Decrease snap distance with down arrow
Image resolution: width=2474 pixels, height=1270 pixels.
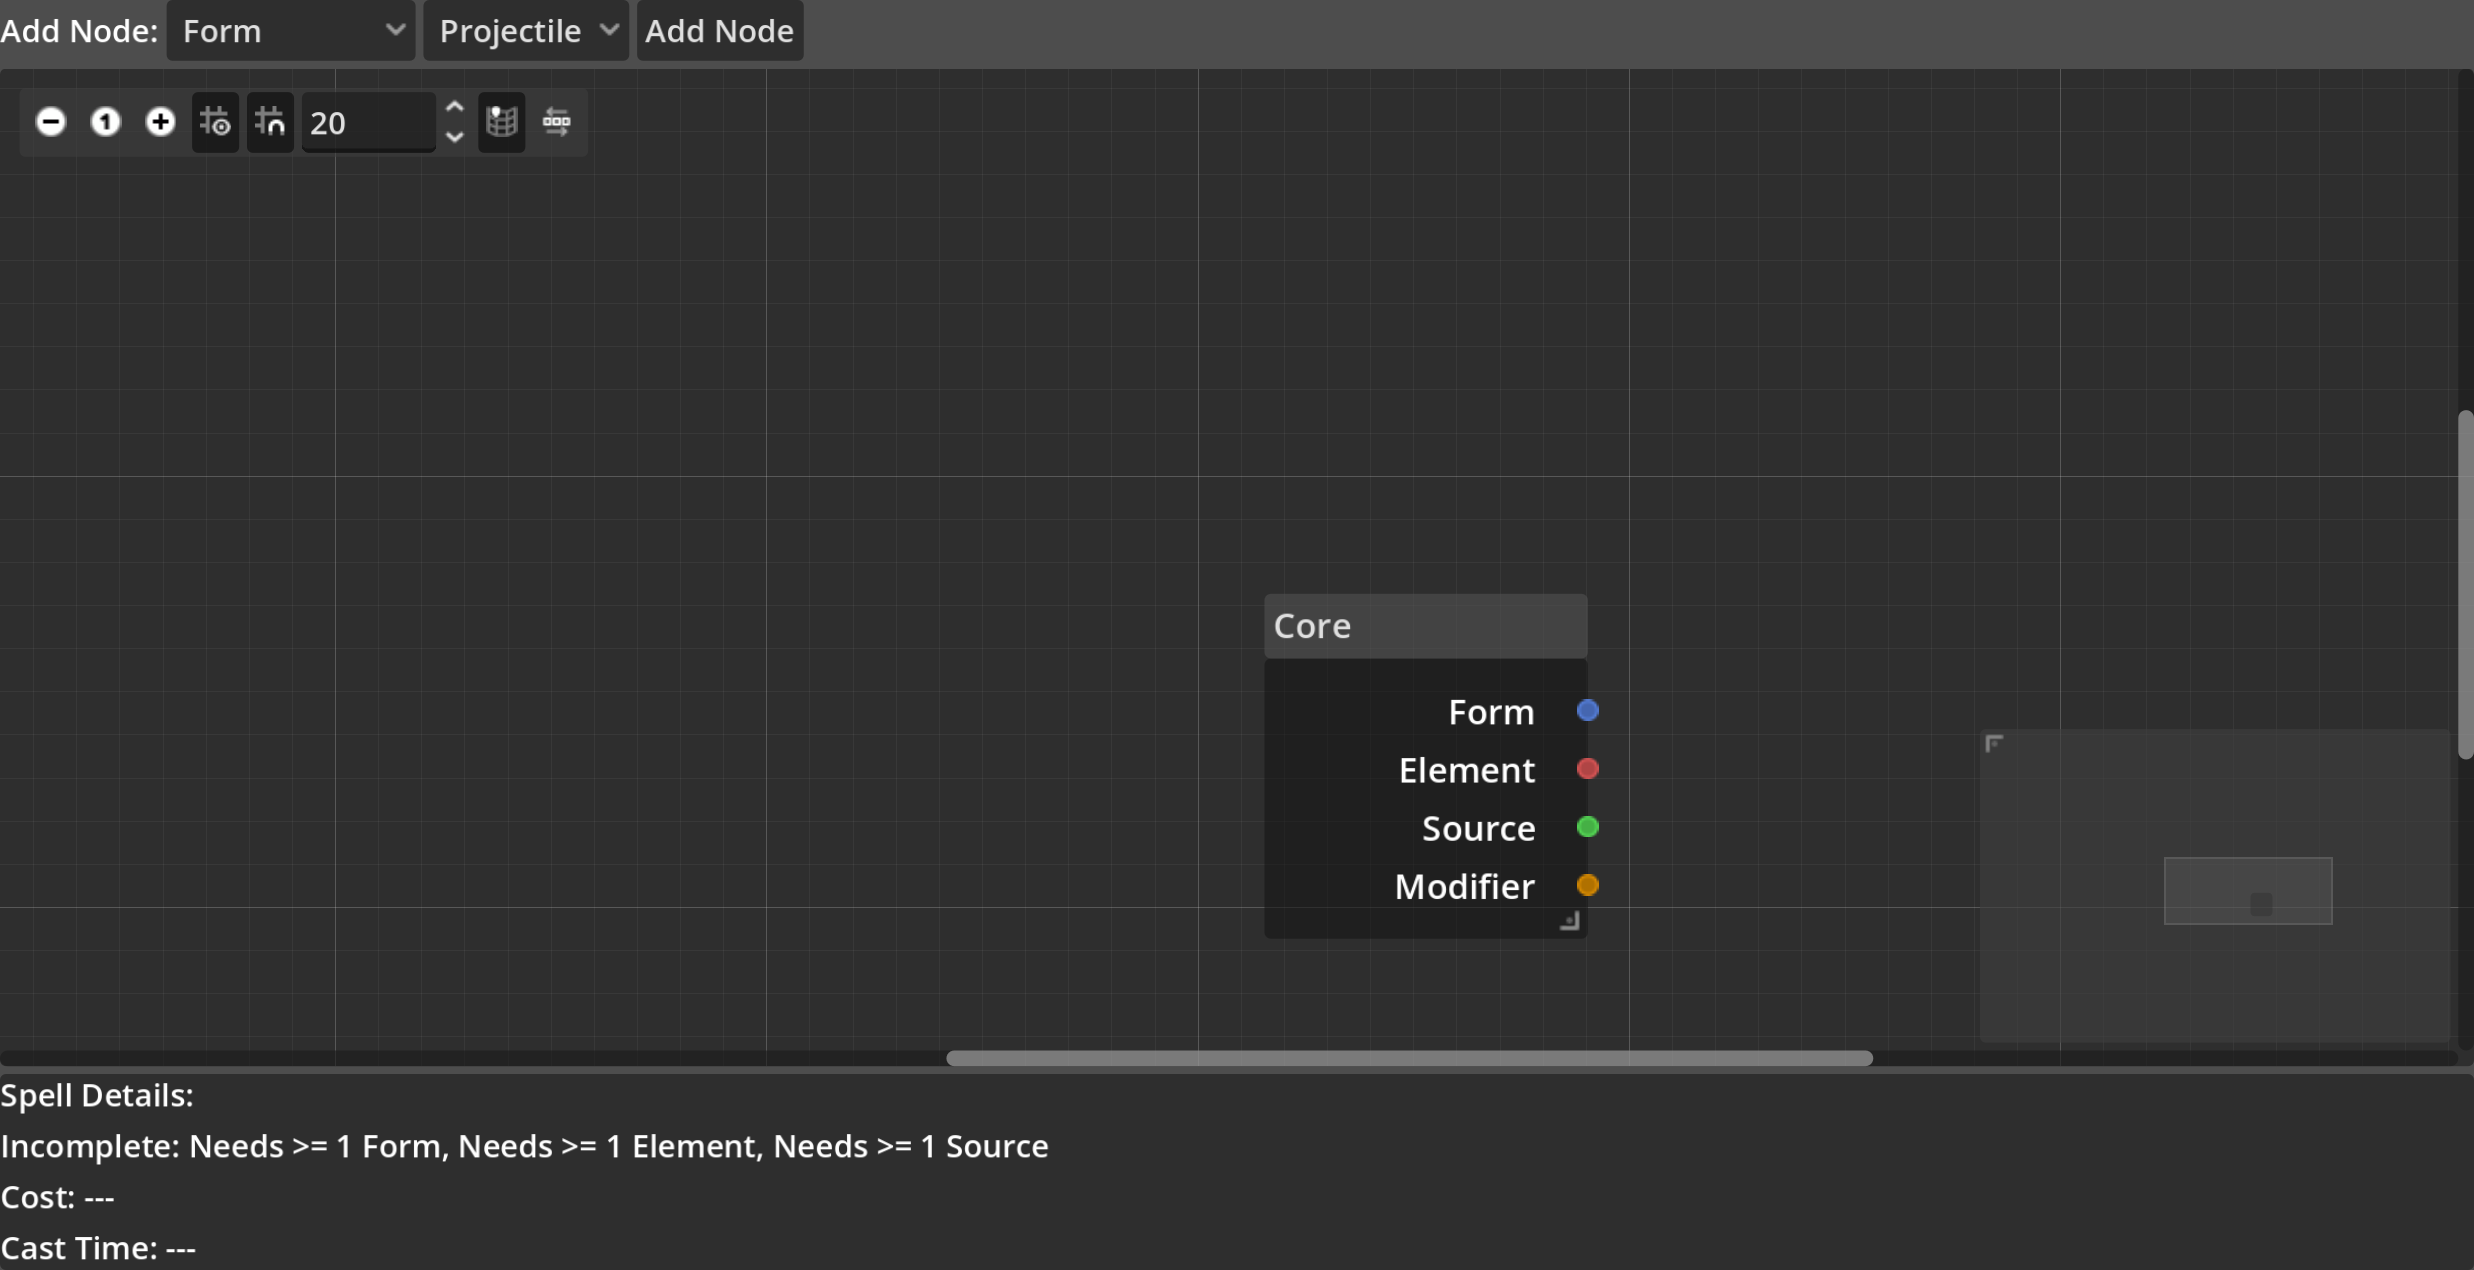pos(455,137)
